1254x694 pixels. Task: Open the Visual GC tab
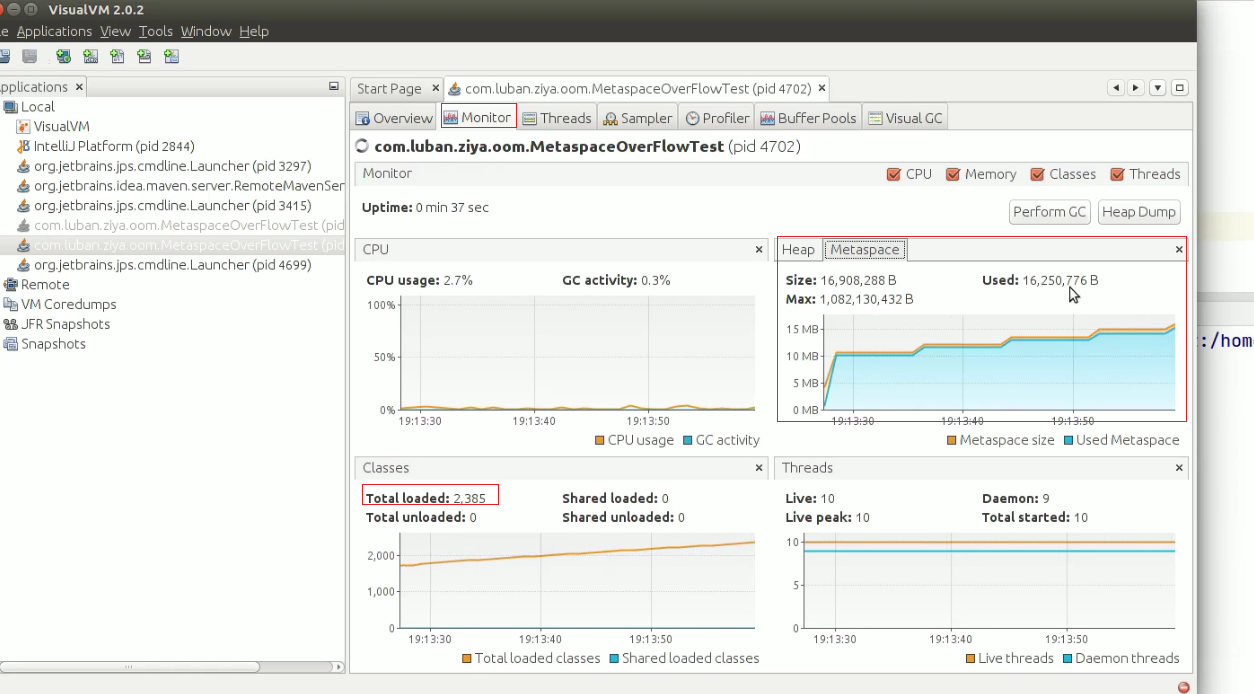click(905, 118)
